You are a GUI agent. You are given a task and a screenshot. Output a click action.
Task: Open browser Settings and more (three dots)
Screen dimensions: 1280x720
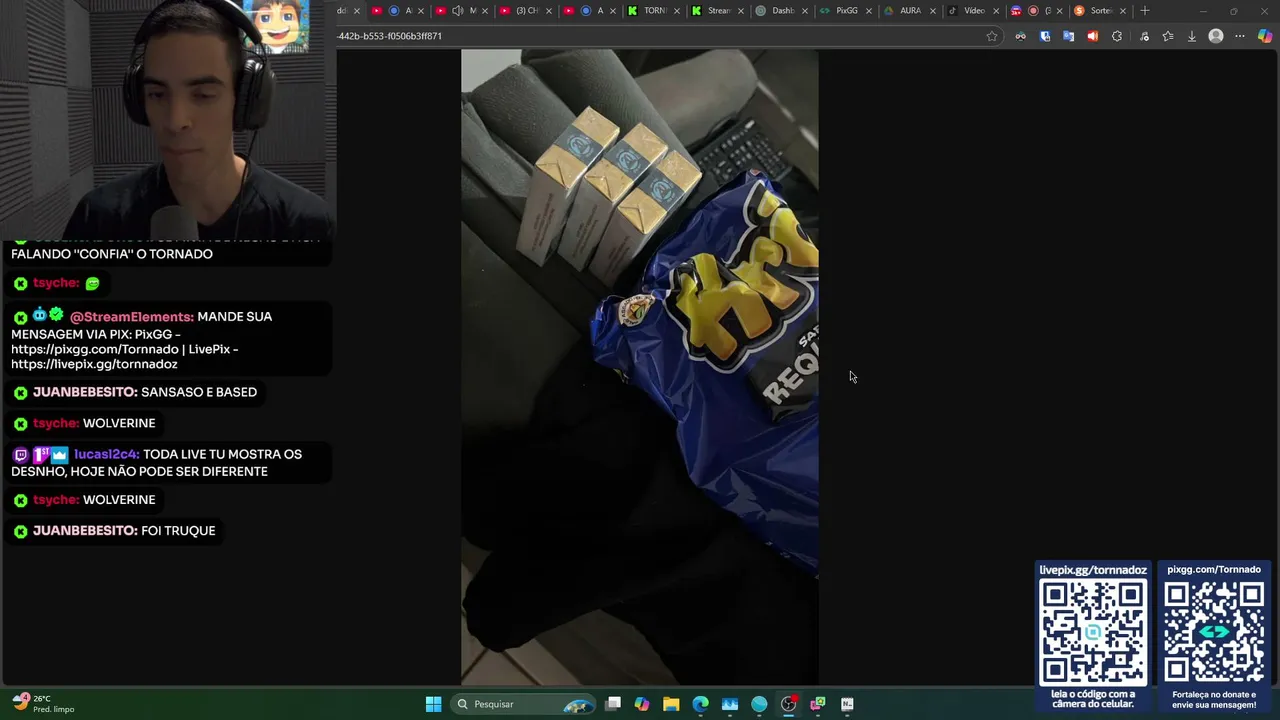1240,36
